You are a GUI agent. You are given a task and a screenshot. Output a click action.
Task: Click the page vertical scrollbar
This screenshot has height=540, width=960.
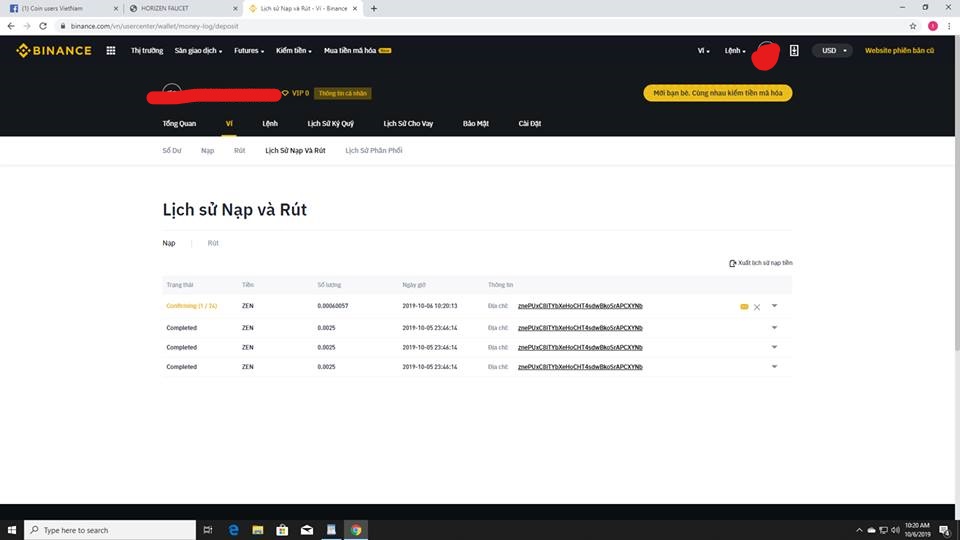pos(957,193)
